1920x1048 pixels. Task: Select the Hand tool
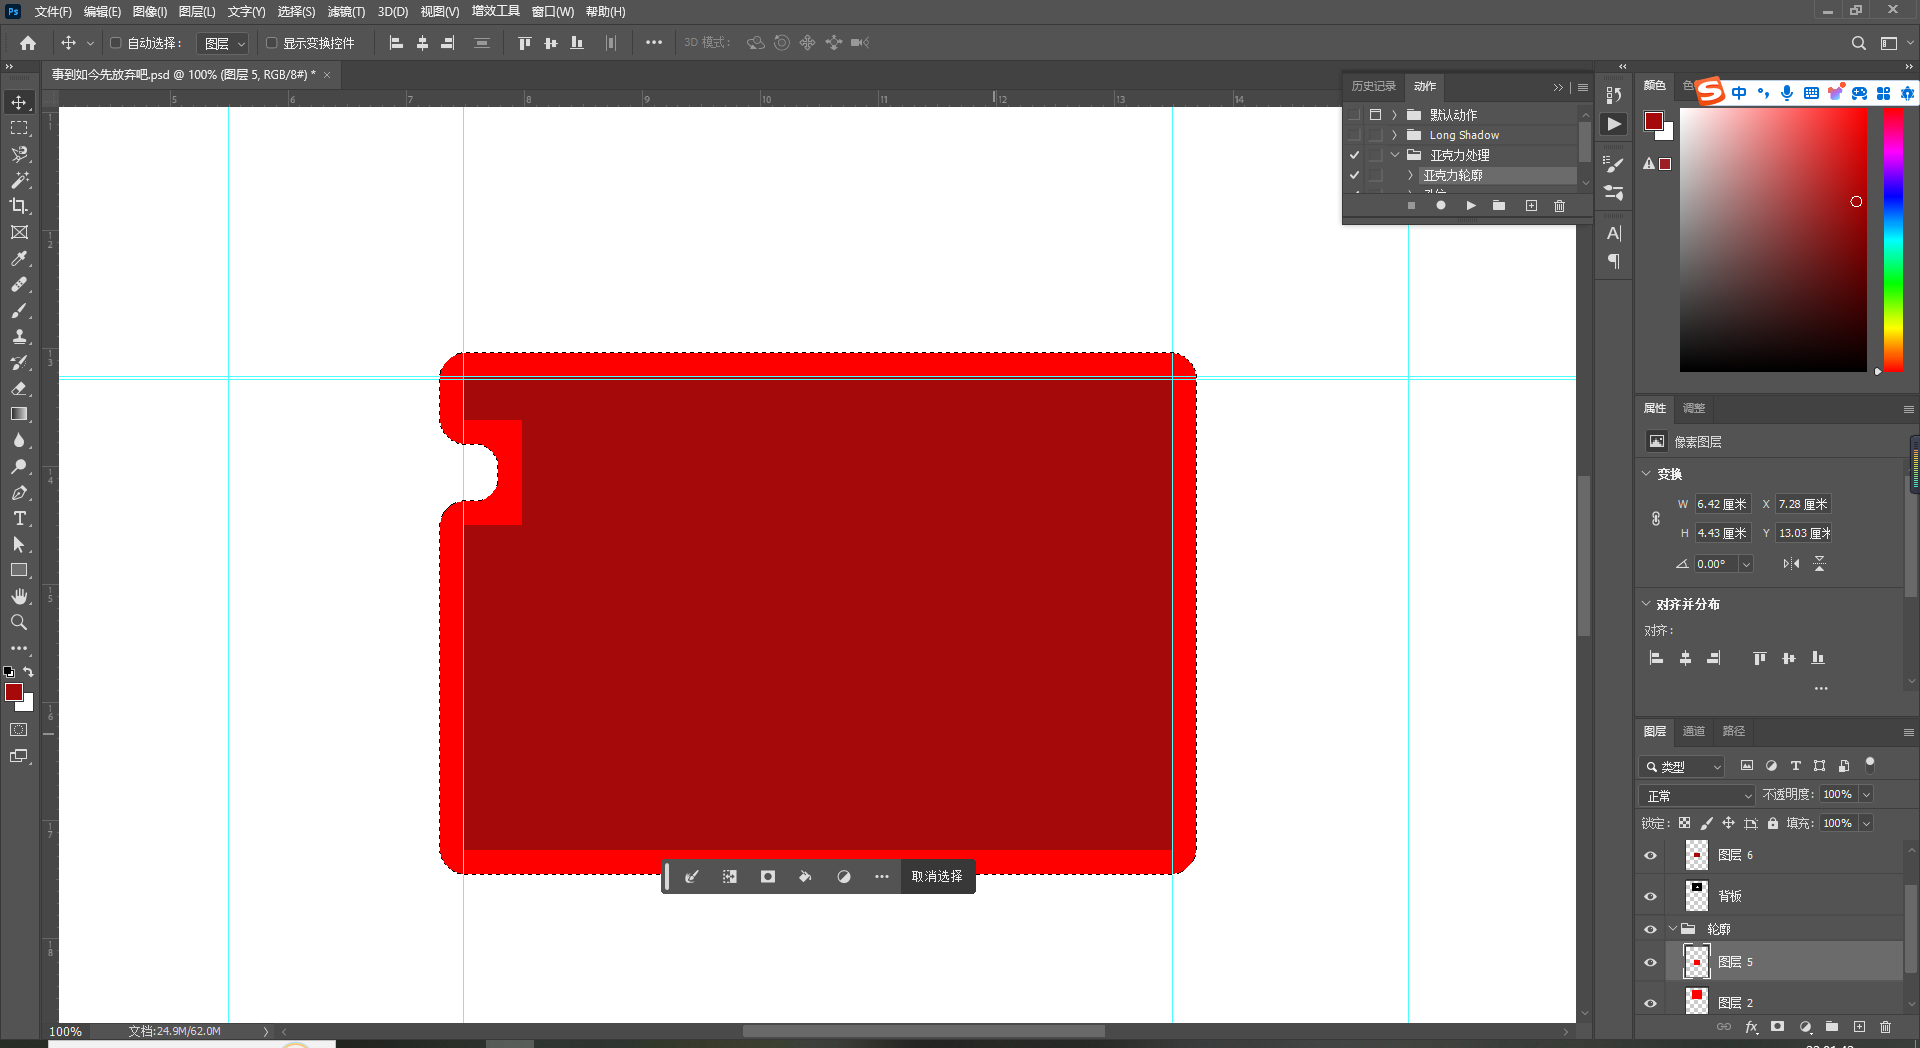[19, 596]
